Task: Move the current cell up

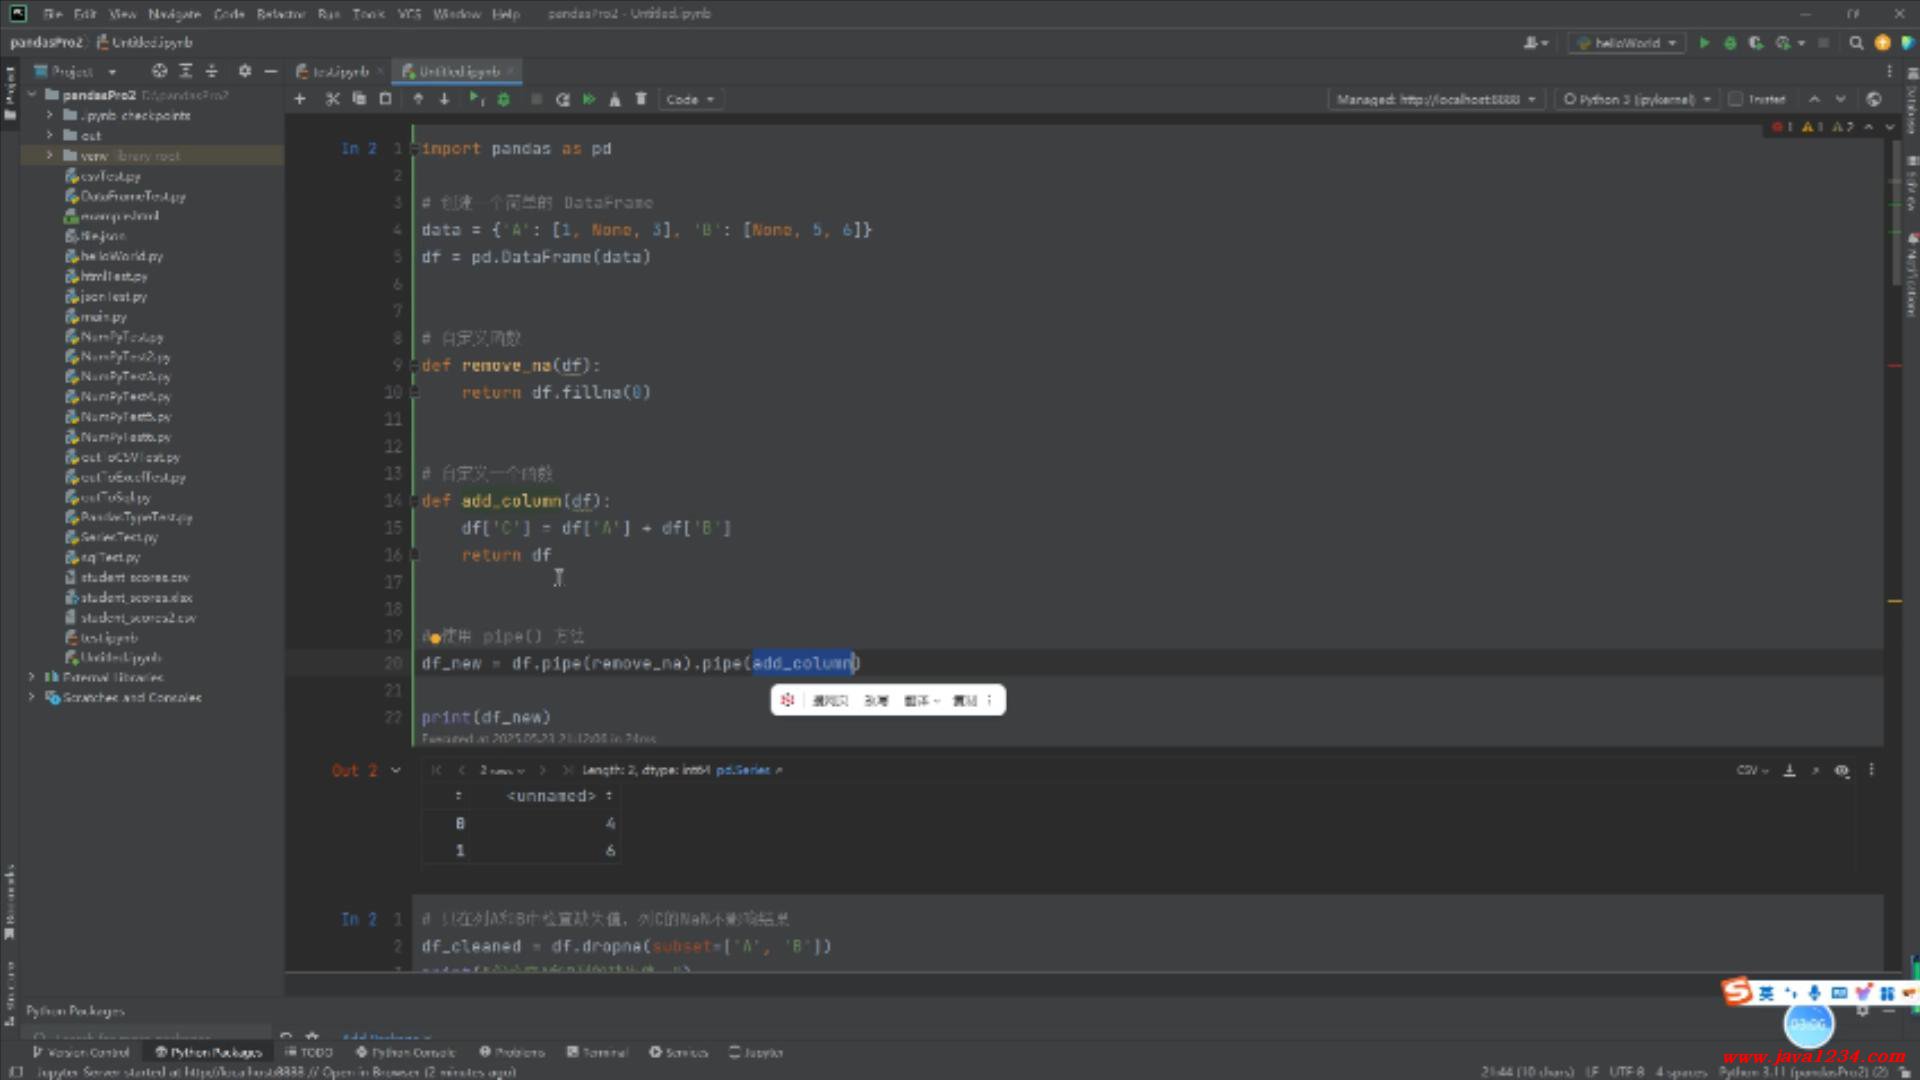Action: click(418, 99)
